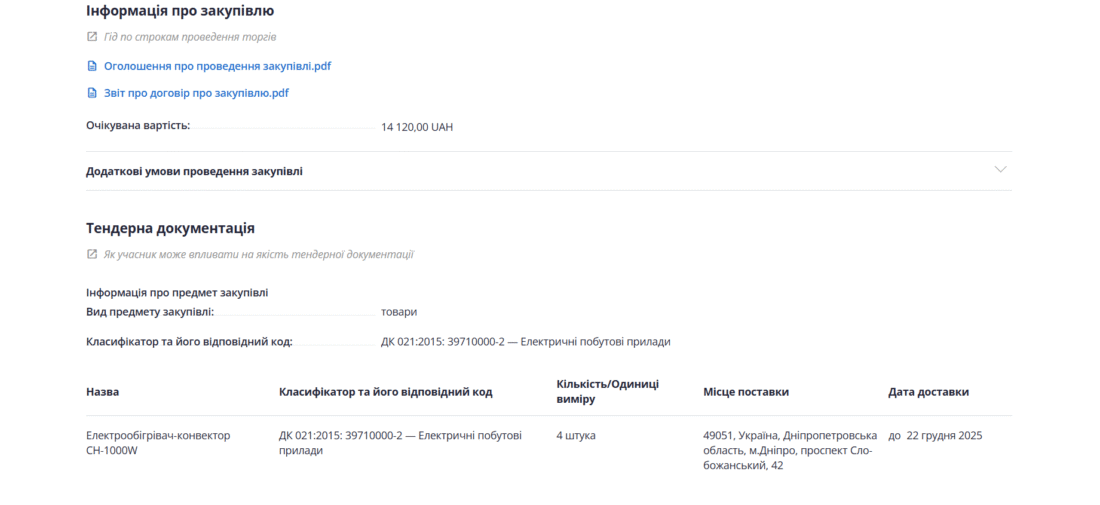Click the external-link icon beside the bidding timeline guide
The width and height of the screenshot is (1100, 505).
pyautogui.click(x=92, y=37)
